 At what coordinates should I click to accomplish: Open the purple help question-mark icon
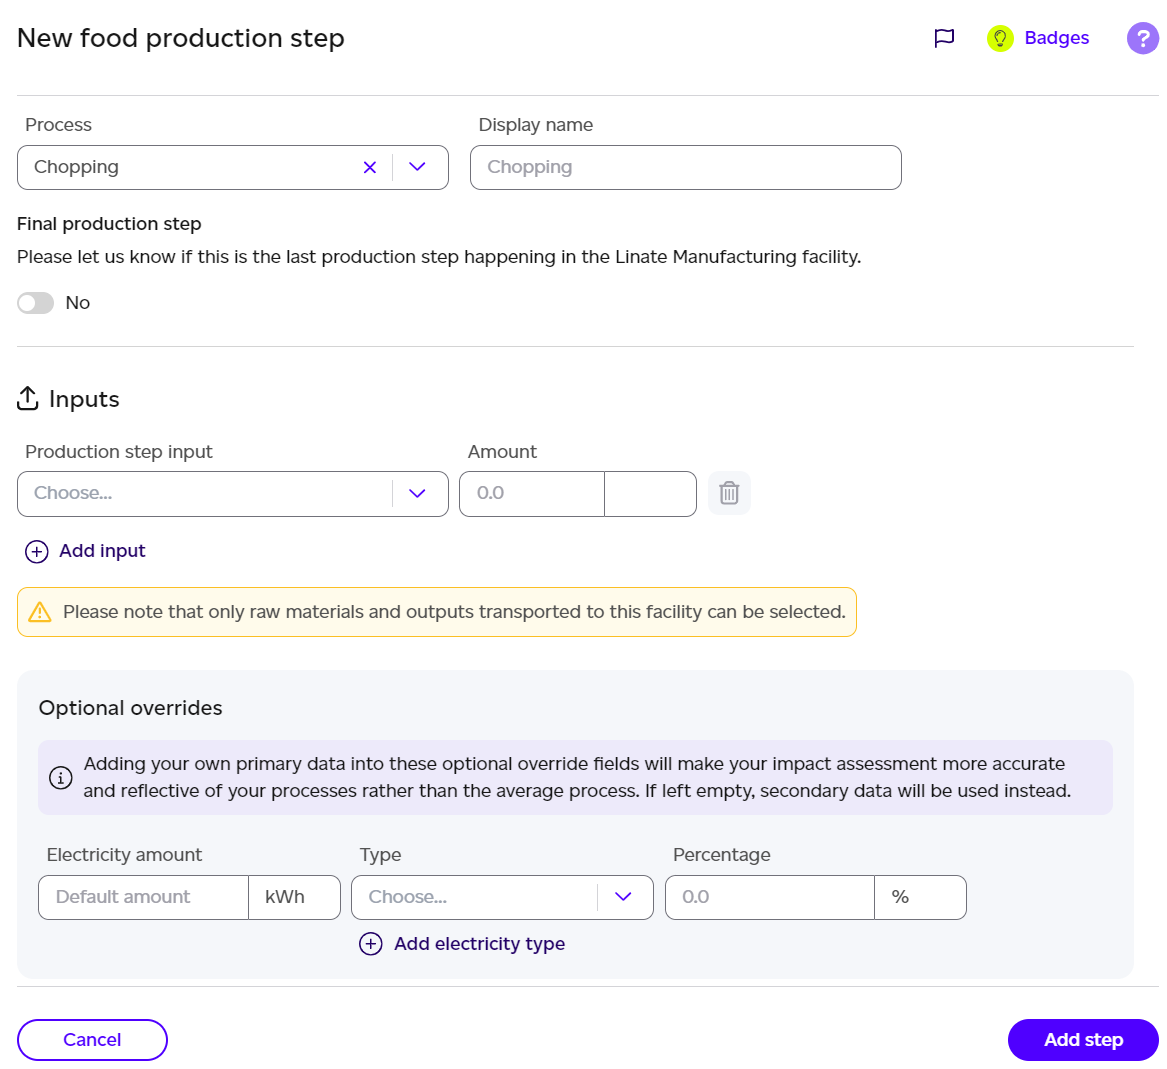click(x=1142, y=38)
